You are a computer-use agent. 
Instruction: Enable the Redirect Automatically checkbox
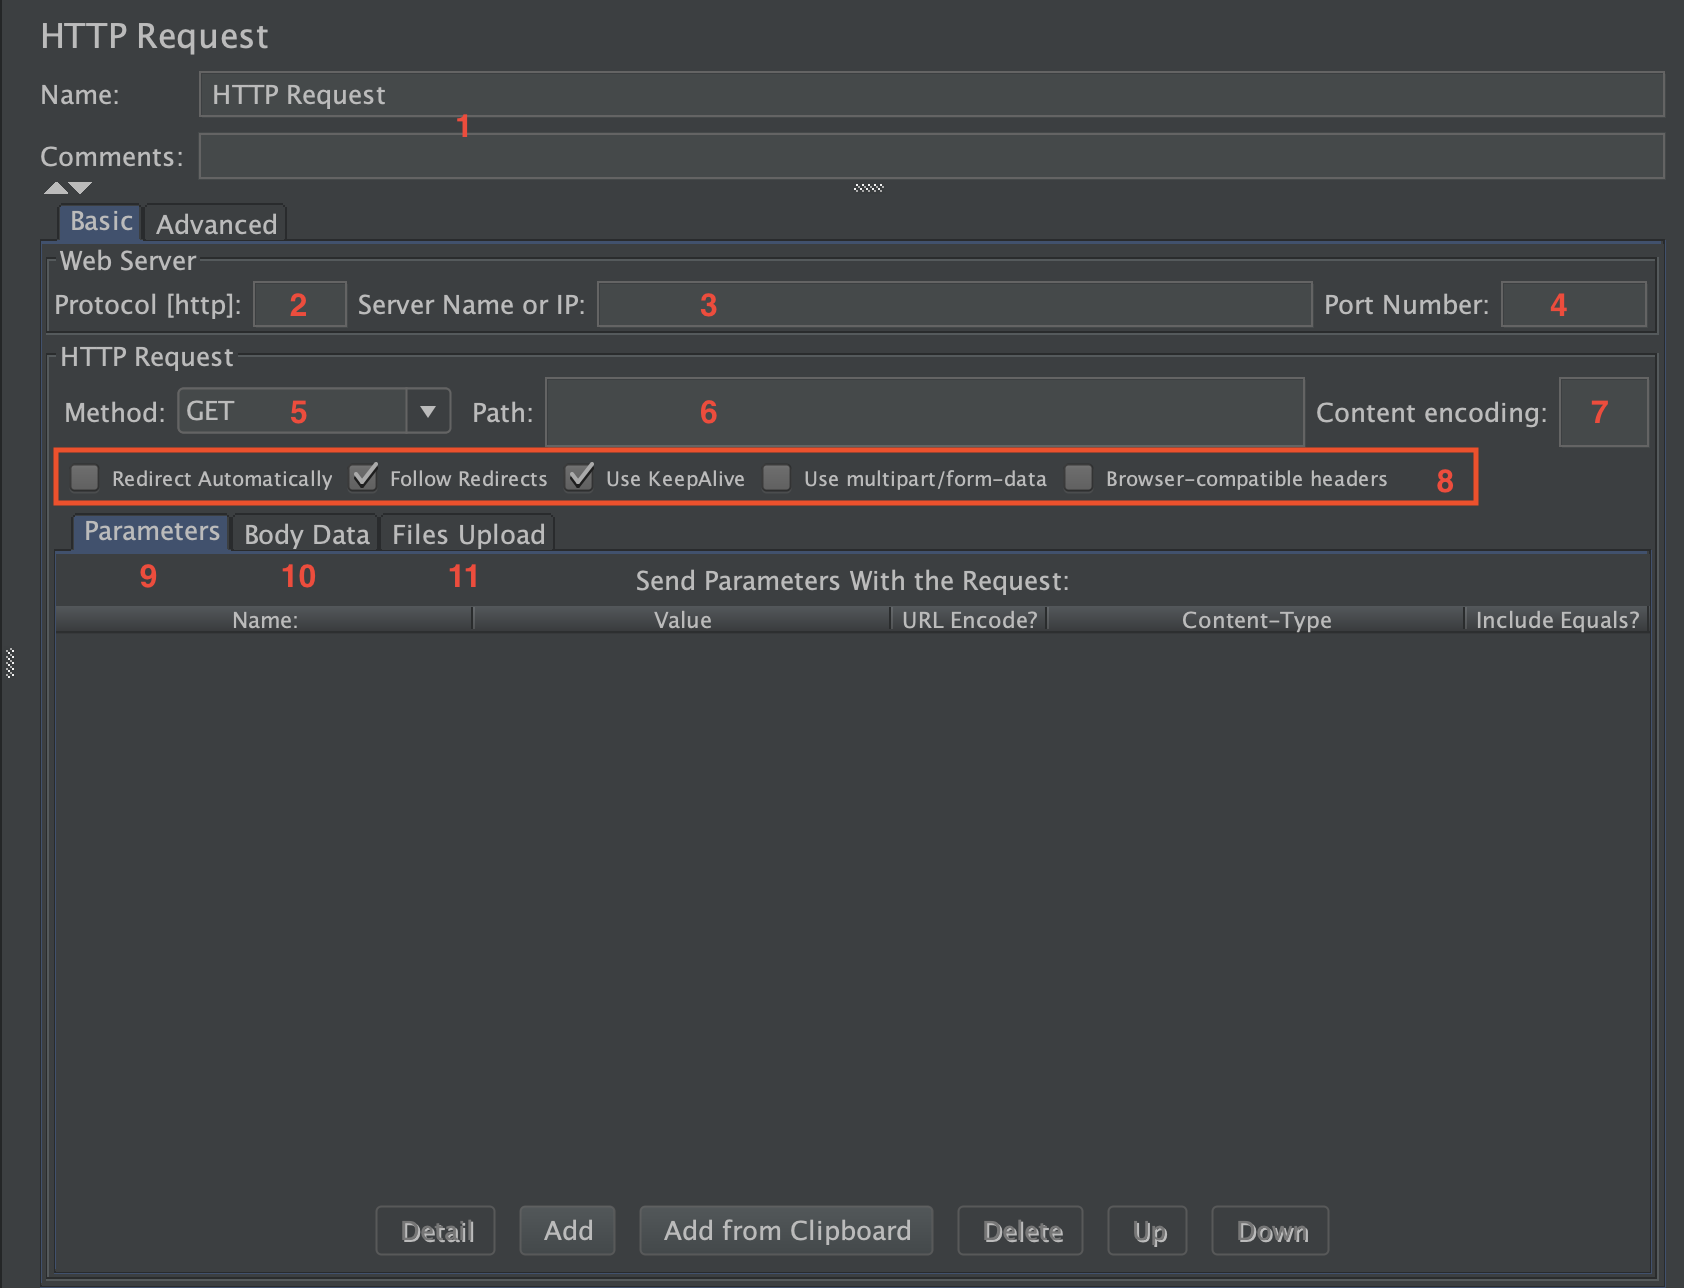click(85, 478)
